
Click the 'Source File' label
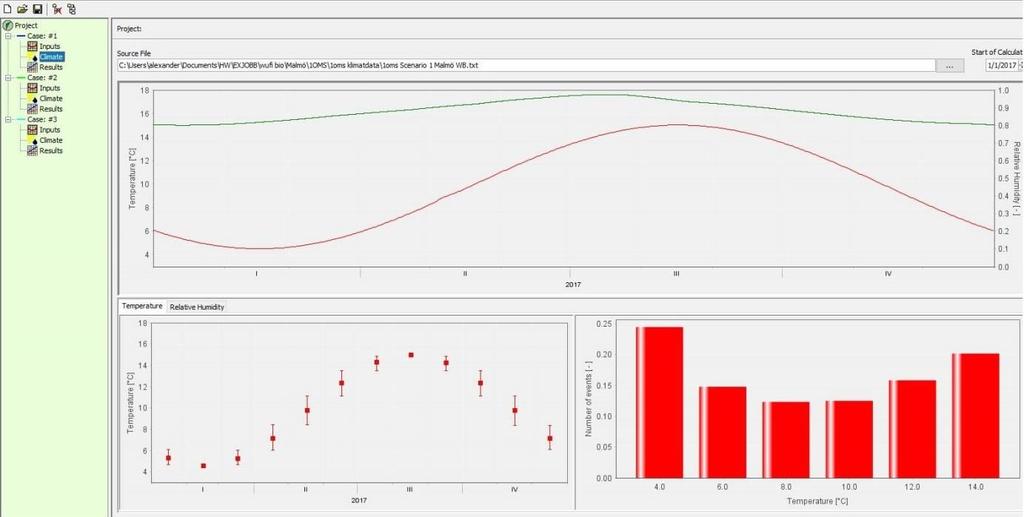coord(134,54)
